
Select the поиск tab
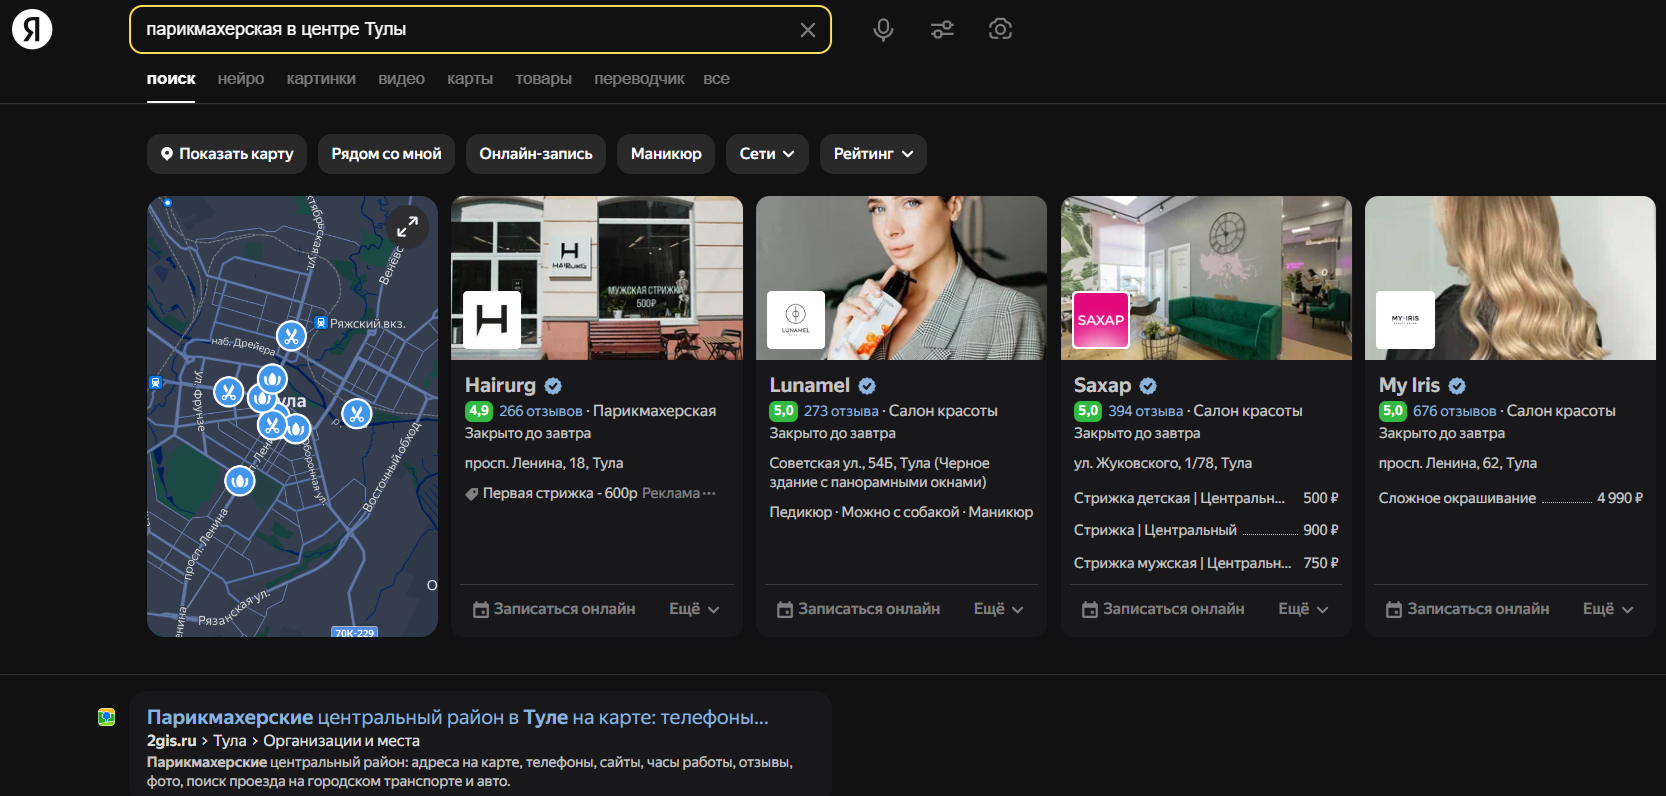click(171, 79)
